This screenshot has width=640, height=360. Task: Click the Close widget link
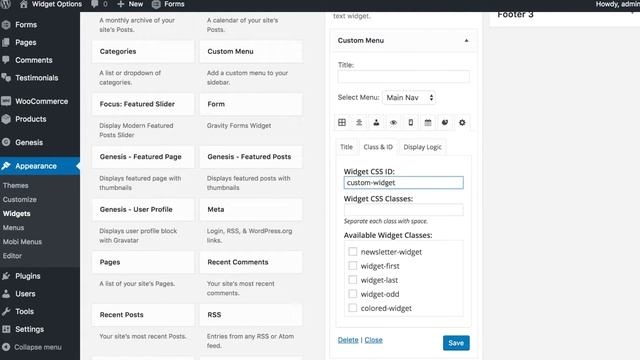[373, 340]
